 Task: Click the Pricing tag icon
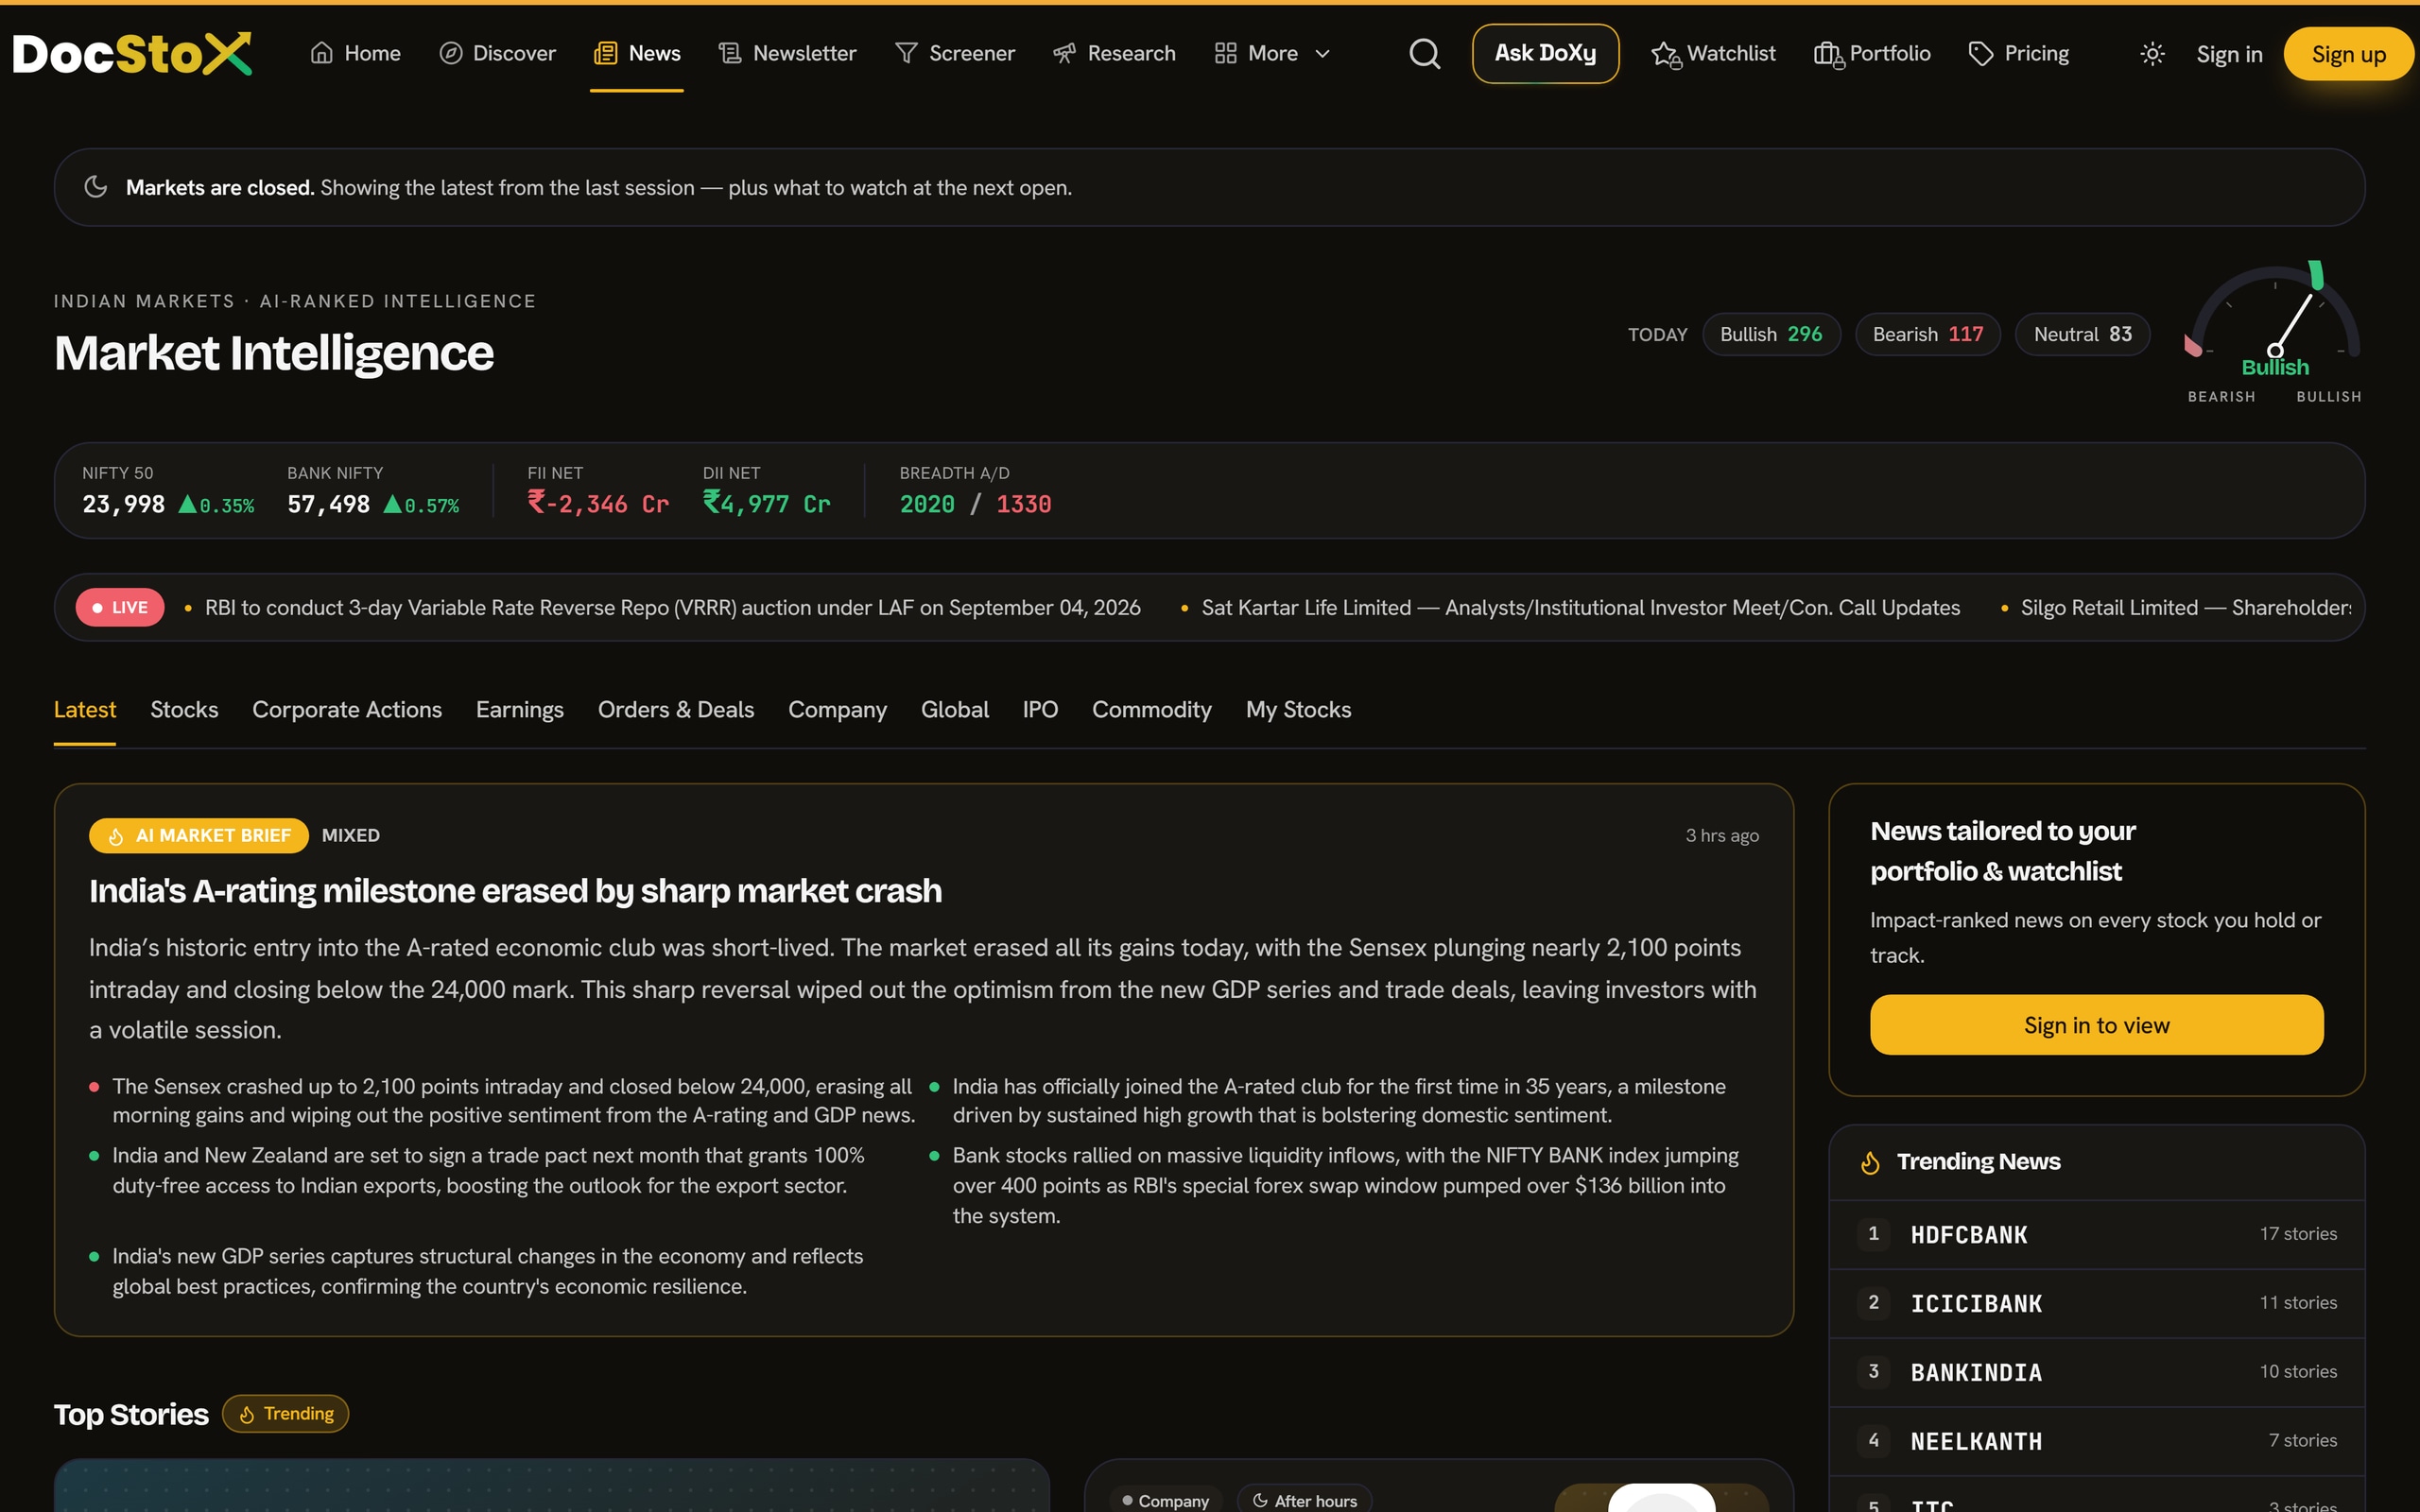click(x=1981, y=53)
